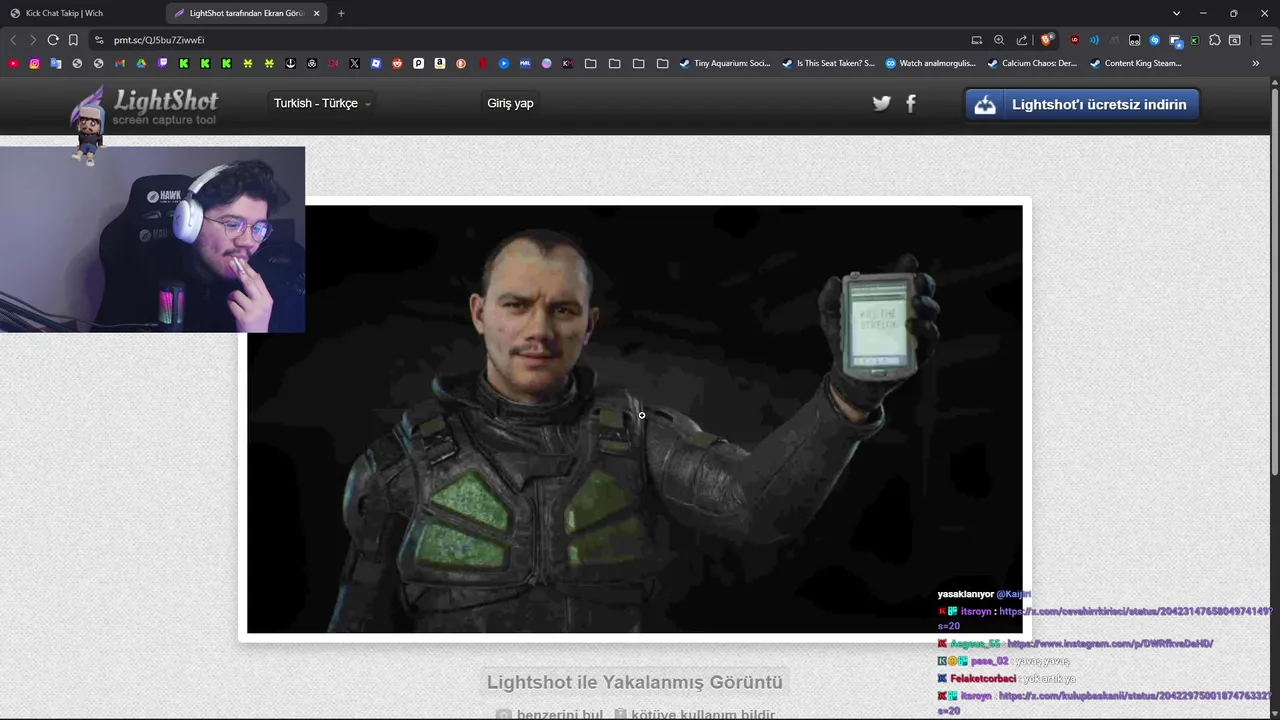1280x720 pixels.
Task: Open the YouTube bookmark icon
Action: pyautogui.click(x=13, y=63)
